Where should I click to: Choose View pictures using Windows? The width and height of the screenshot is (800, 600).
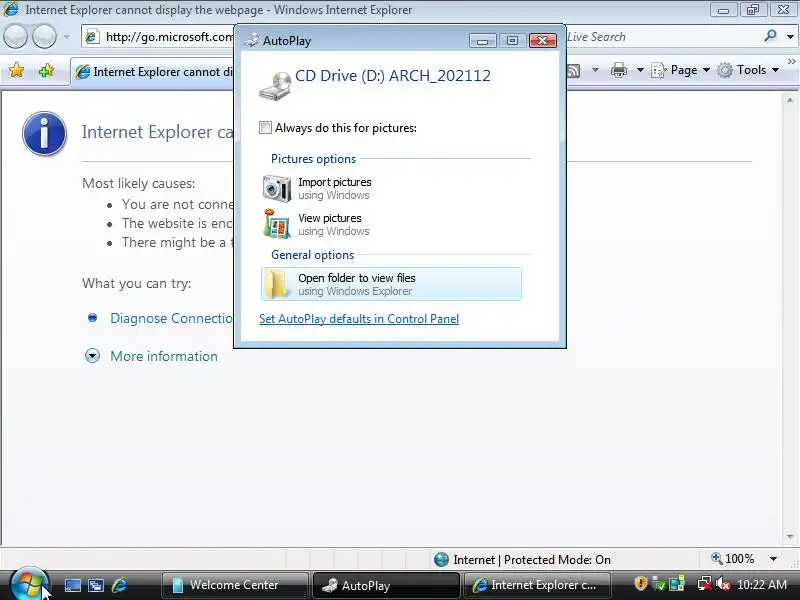[x=391, y=224]
